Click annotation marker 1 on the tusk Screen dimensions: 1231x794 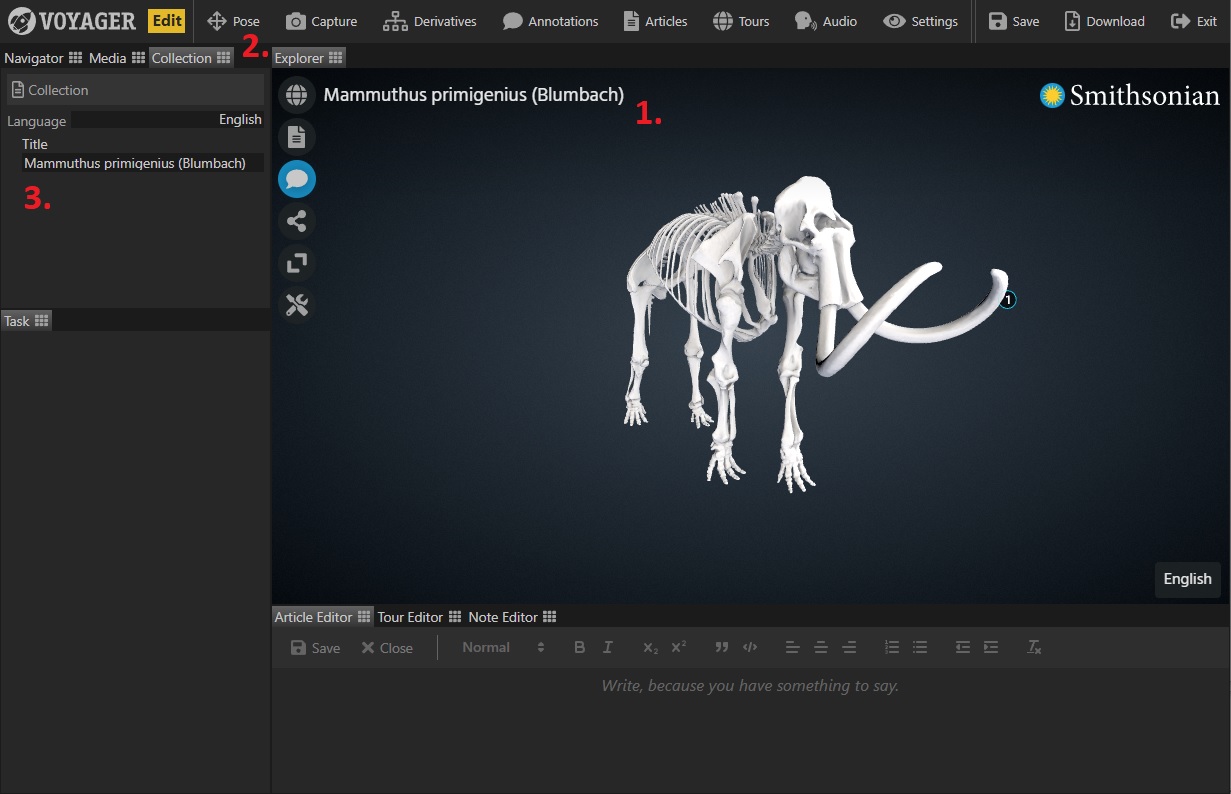(1008, 300)
